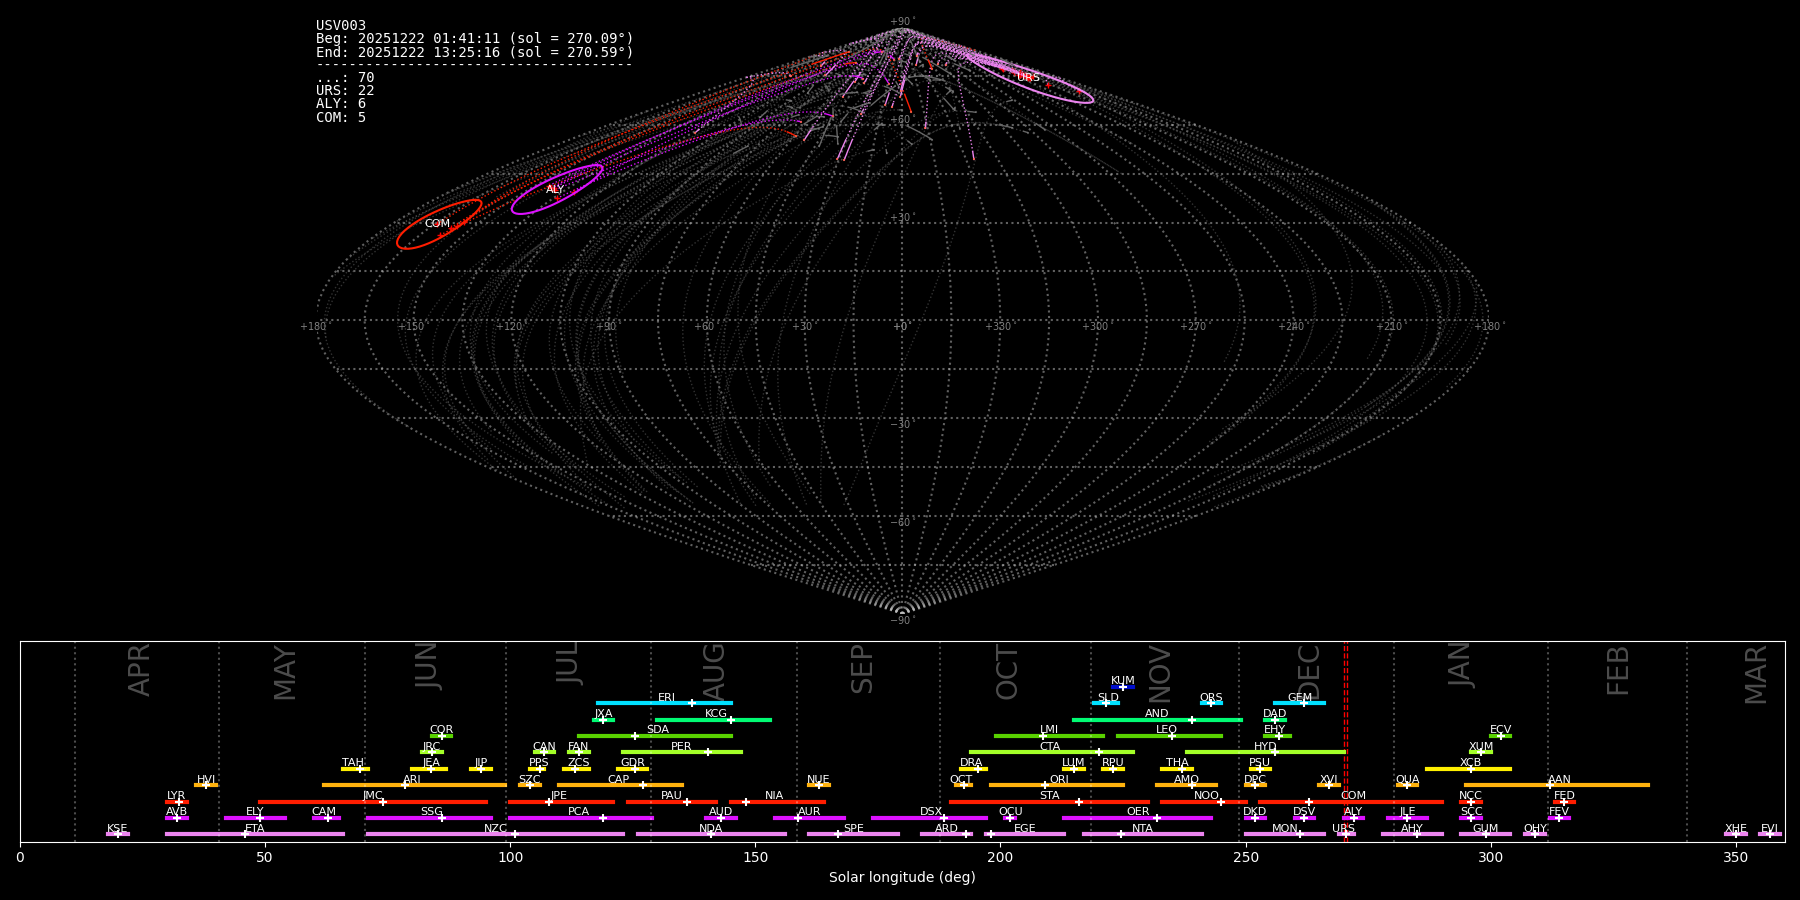Screen dimensions: 1800x900
Task: Click the EVI shower label
Action: [1770, 829]
